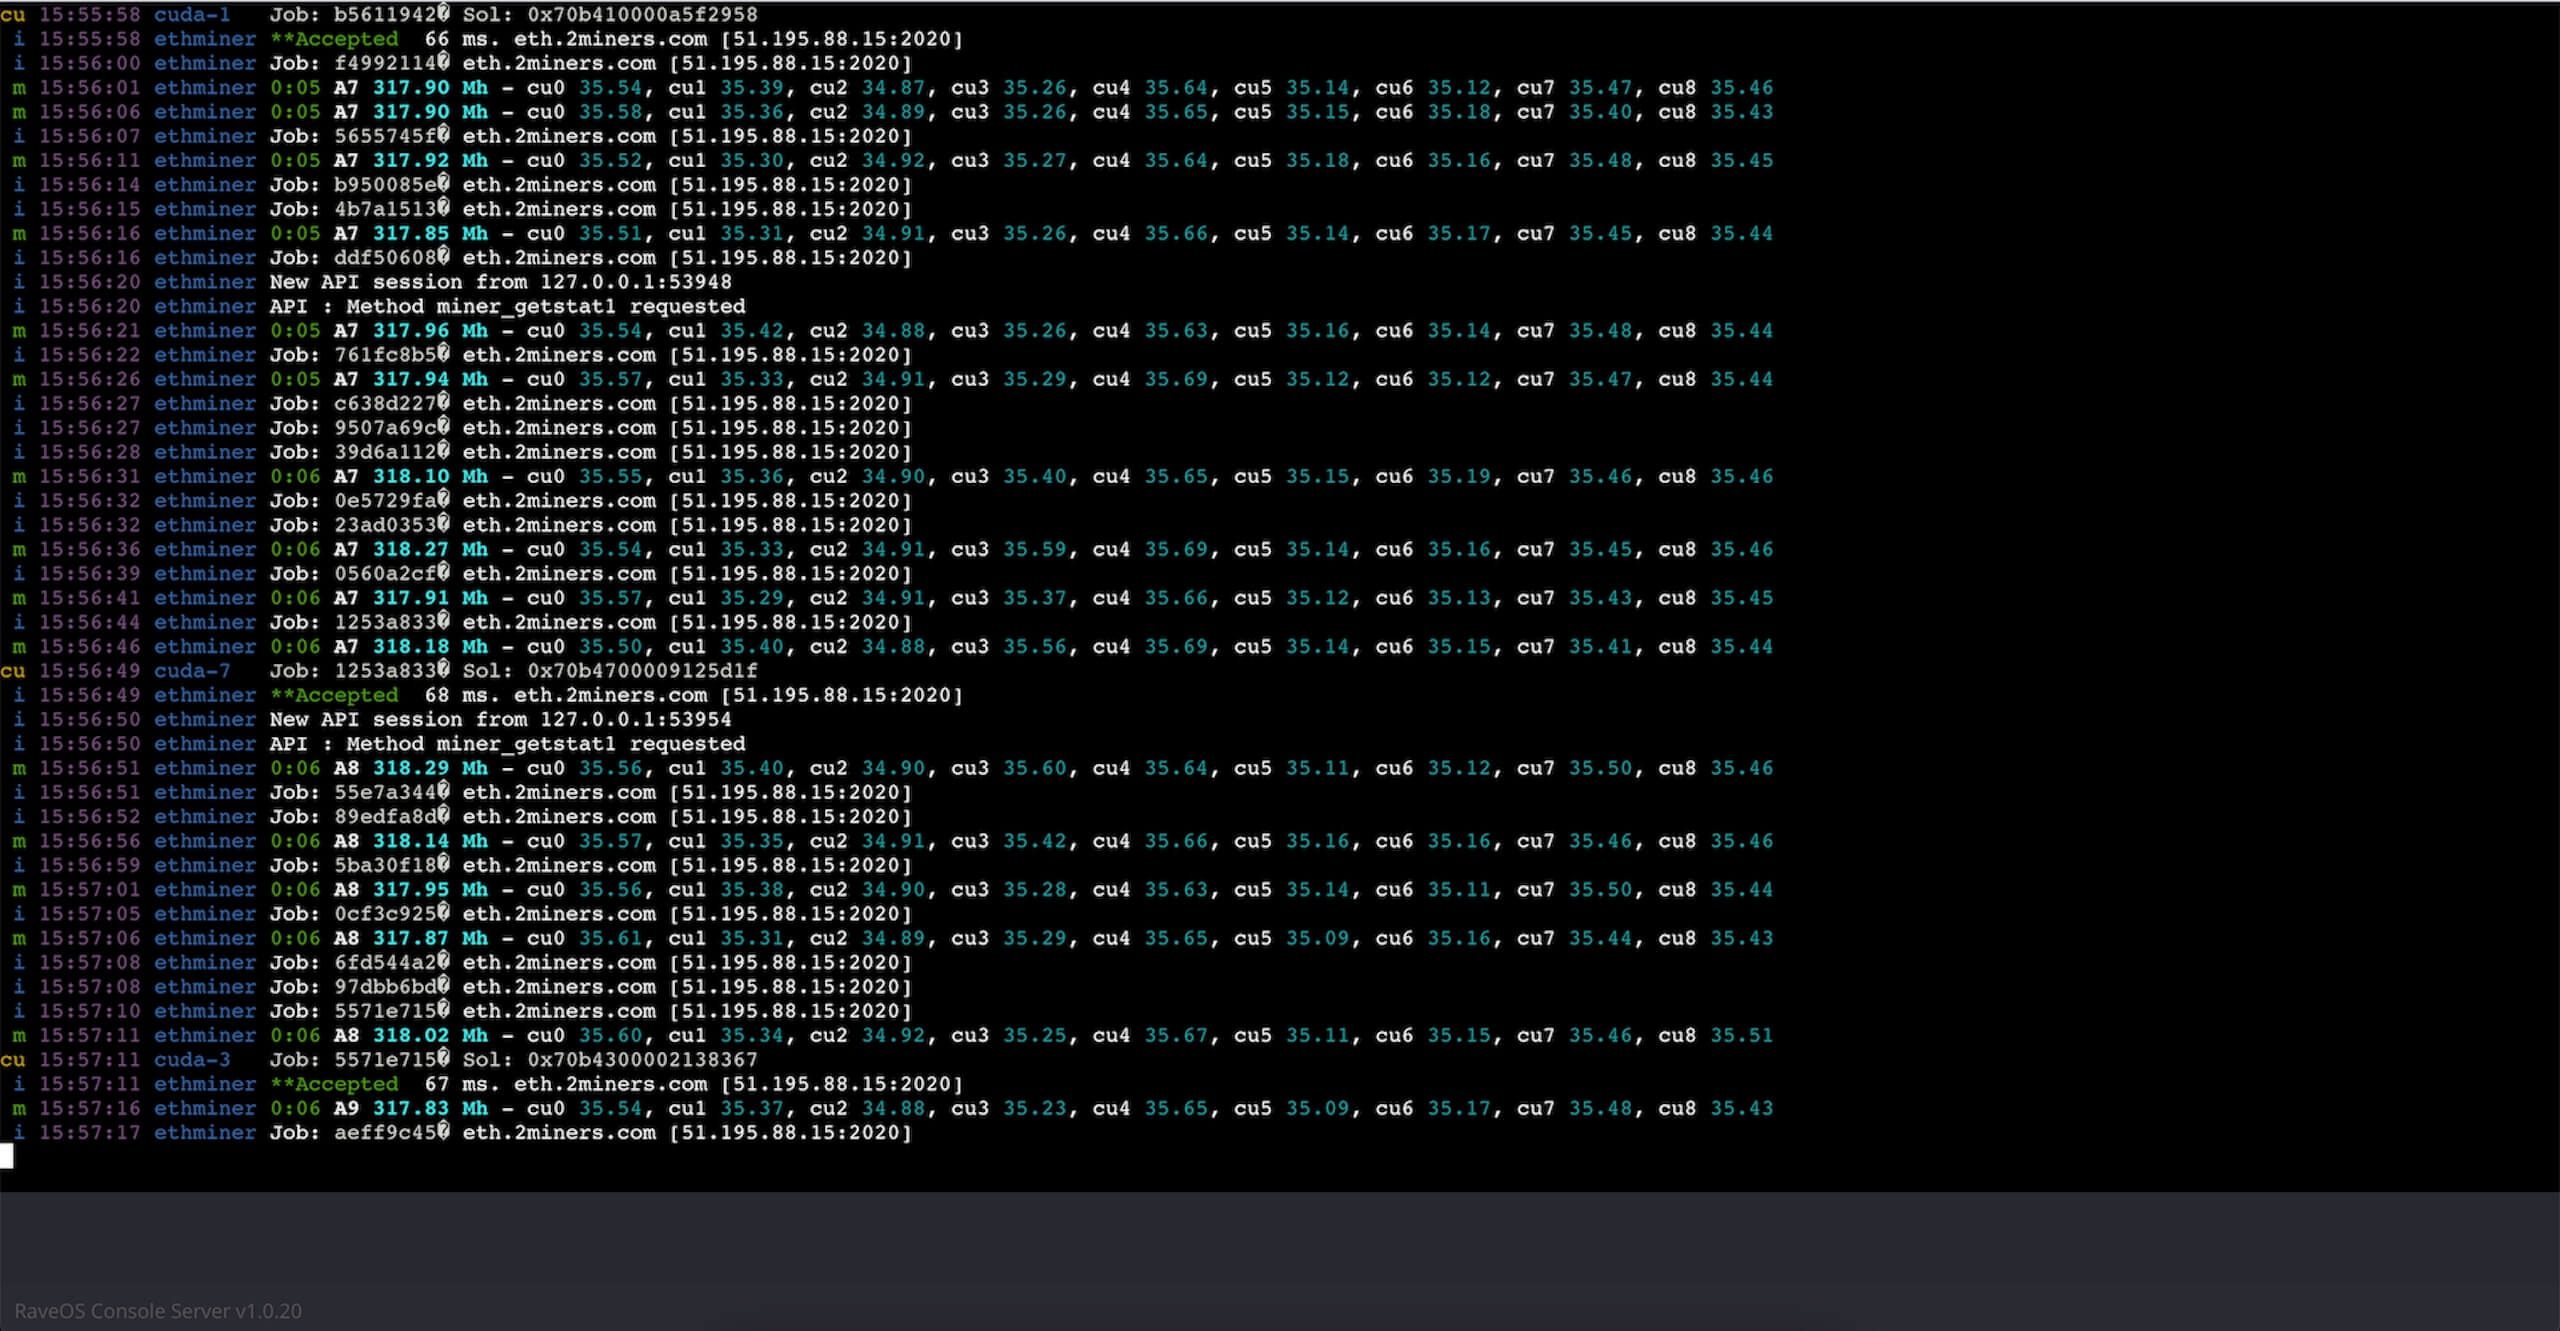Click the cuda-7 solution line label
Image resolution: width=2560 pixels, height=1331 pixels.
click(x=191, y=671)
